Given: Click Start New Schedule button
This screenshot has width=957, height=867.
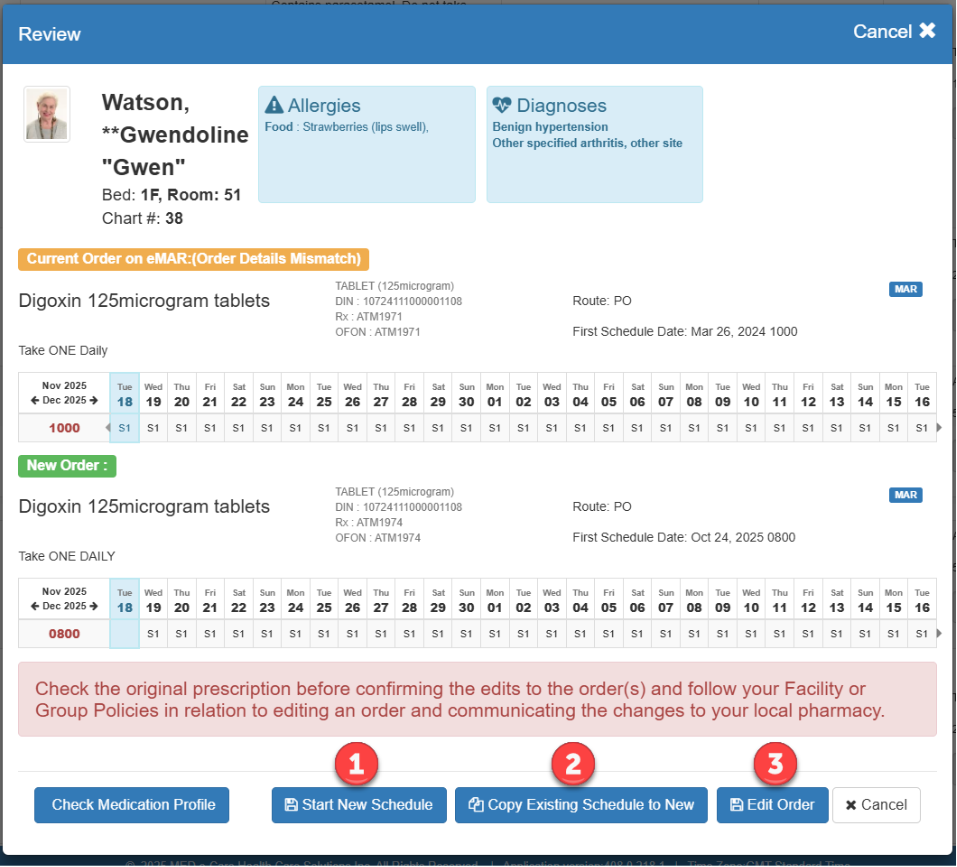Looking at the screenshot, I should pos(359,805).
